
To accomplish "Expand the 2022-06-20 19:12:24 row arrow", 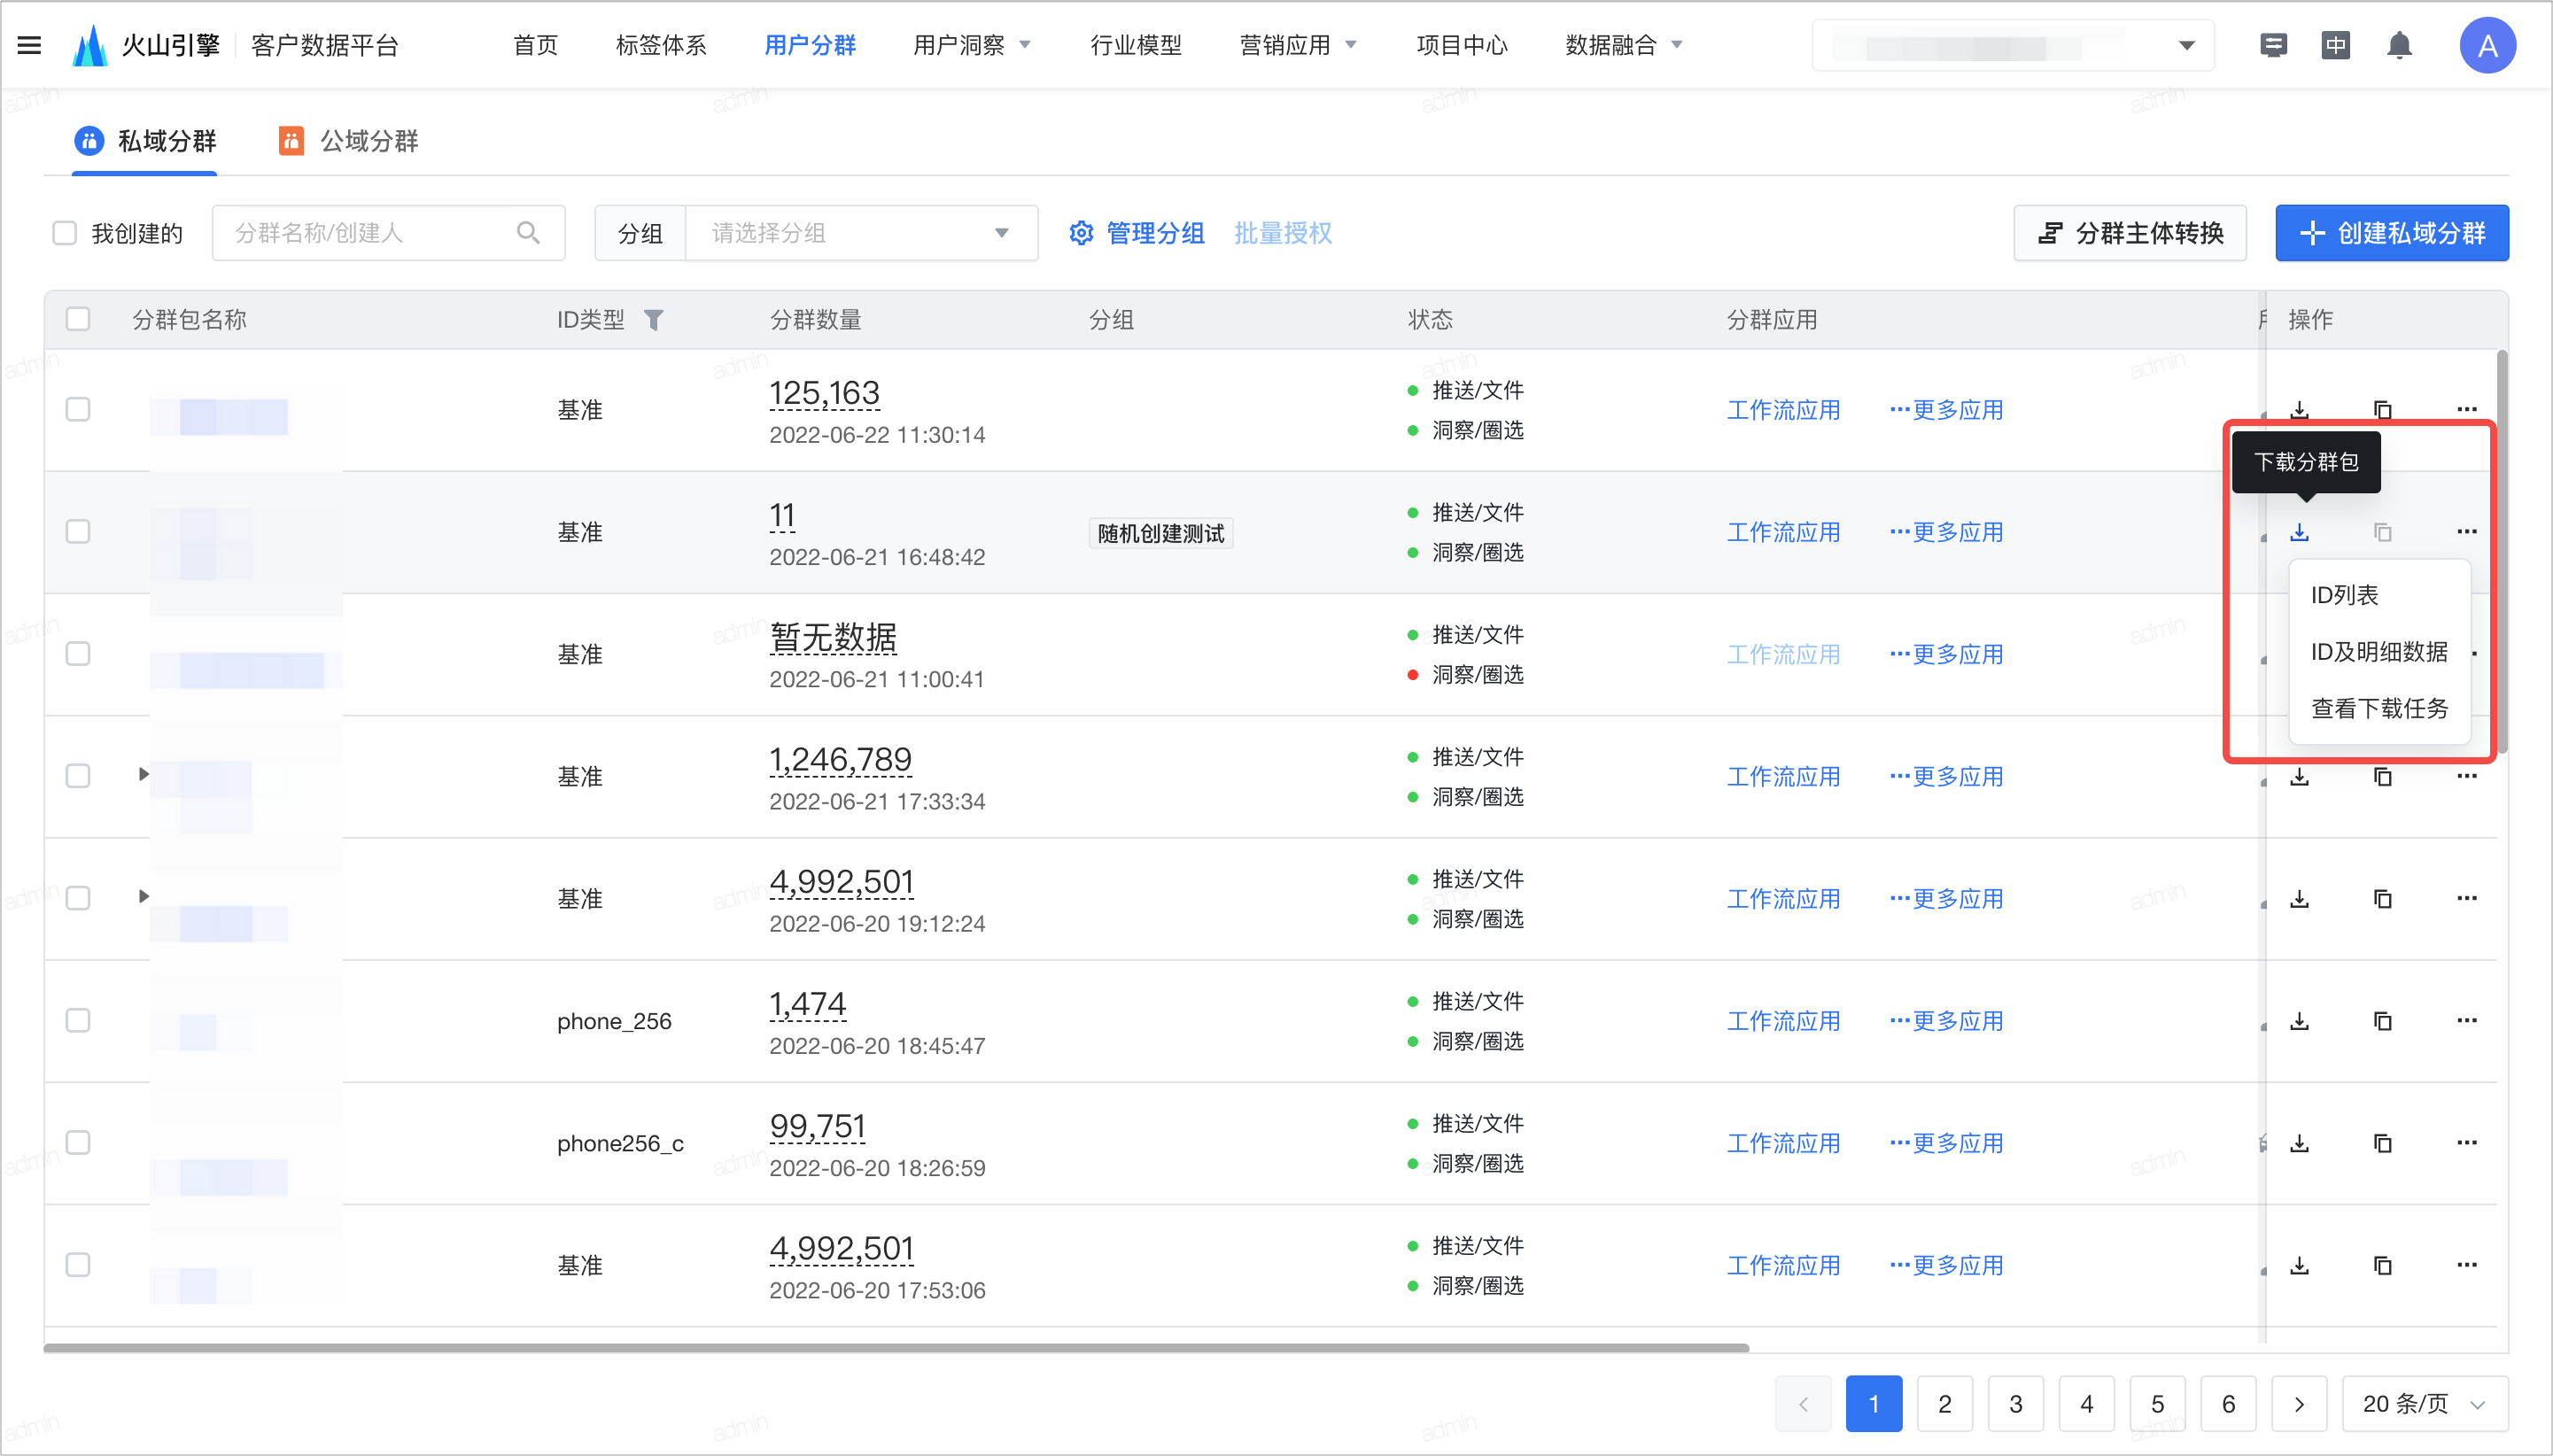I will pyautogui.click(x=143, y=896).
